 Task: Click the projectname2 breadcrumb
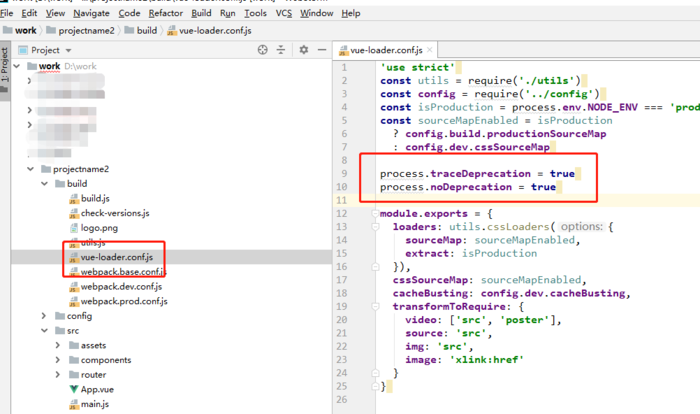(81, 30)
